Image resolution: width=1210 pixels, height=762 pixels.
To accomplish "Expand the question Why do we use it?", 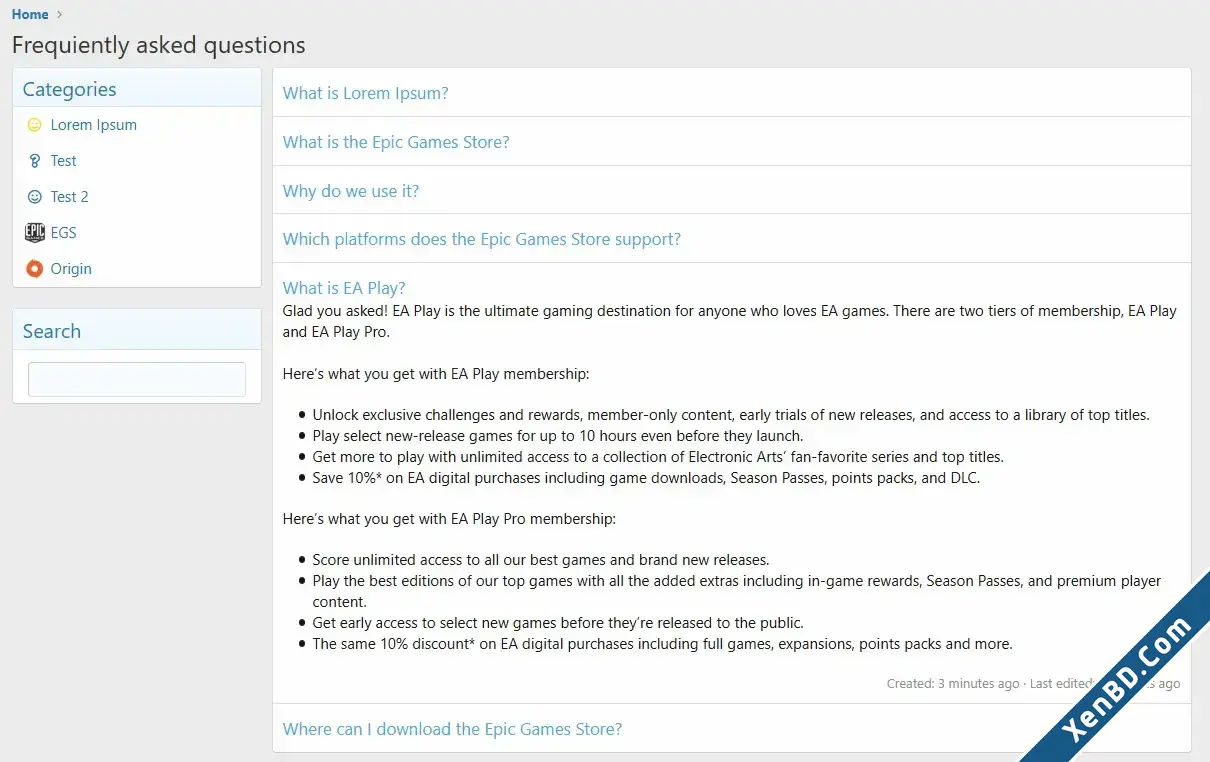I will click(351, 191).
